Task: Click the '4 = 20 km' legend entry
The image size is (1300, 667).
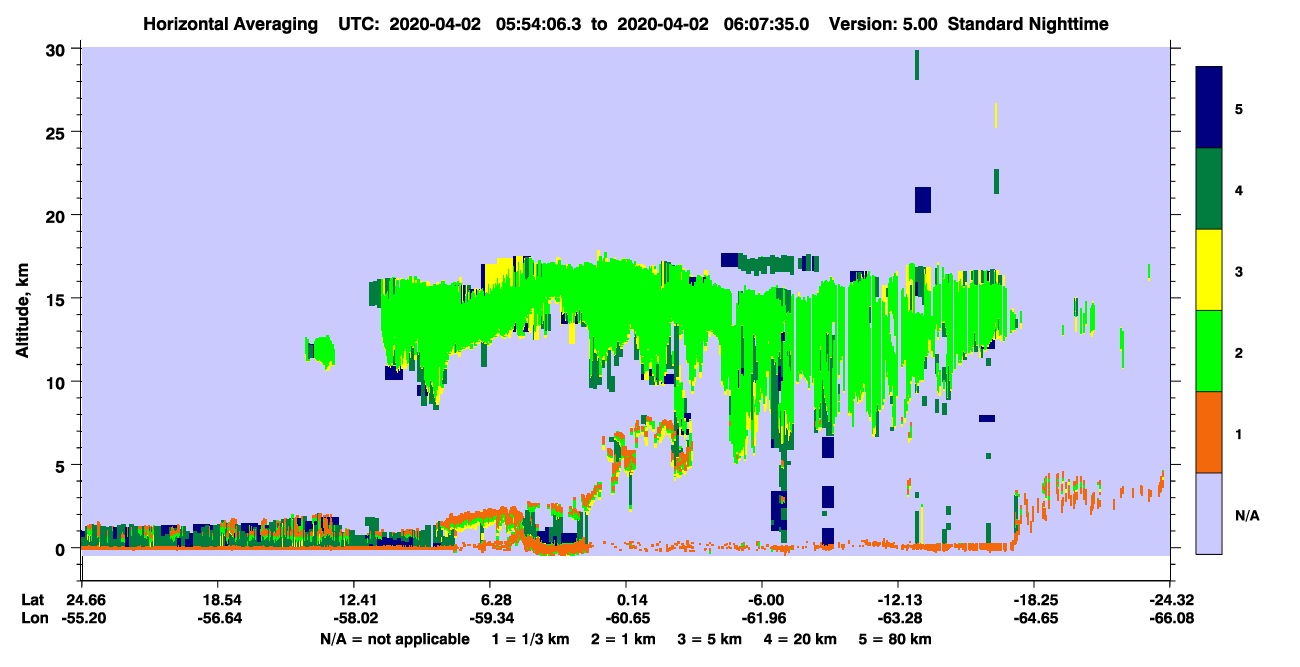Action: 801,639
